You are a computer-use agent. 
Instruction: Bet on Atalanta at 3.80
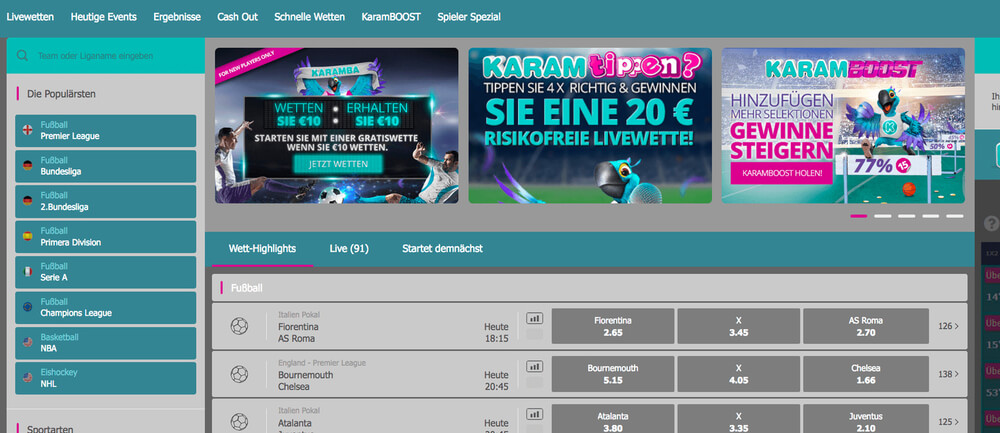pos(613,419)
